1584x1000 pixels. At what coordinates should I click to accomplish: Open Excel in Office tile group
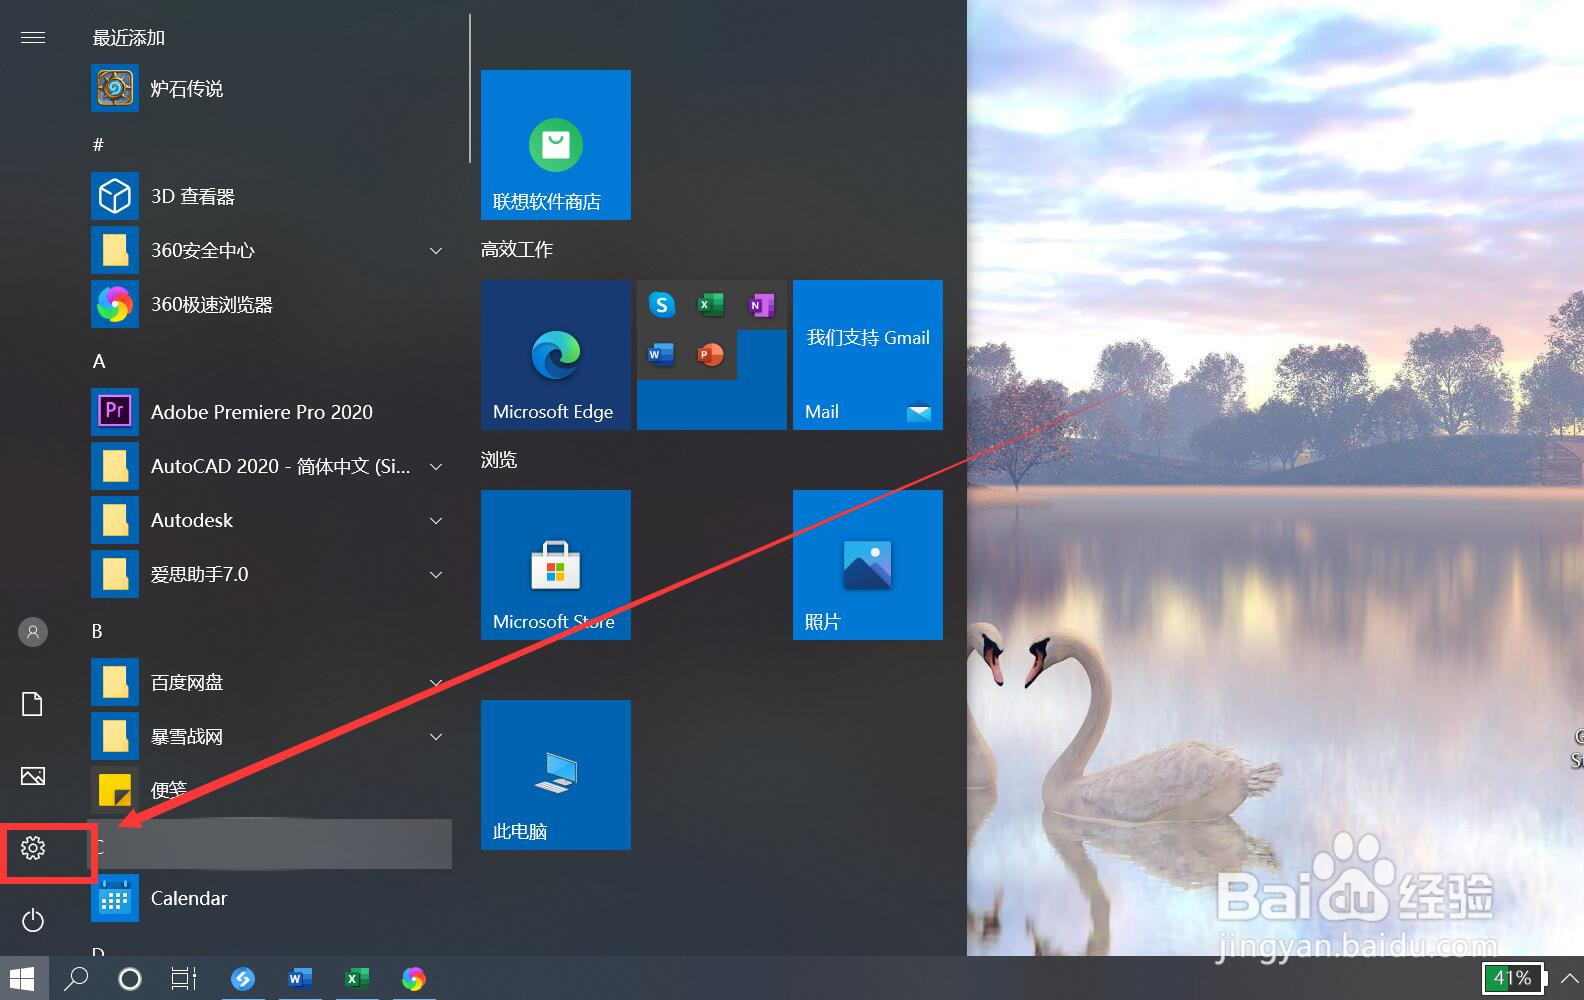pos(711,304)
